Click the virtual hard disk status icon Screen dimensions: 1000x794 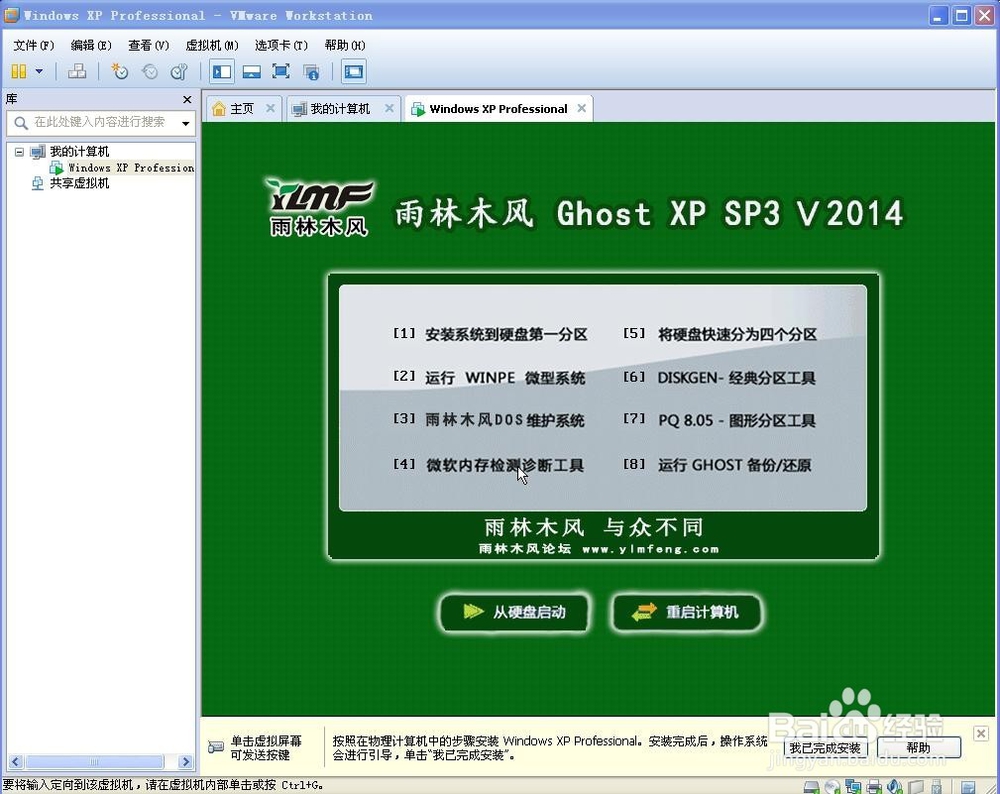point(809,786)
